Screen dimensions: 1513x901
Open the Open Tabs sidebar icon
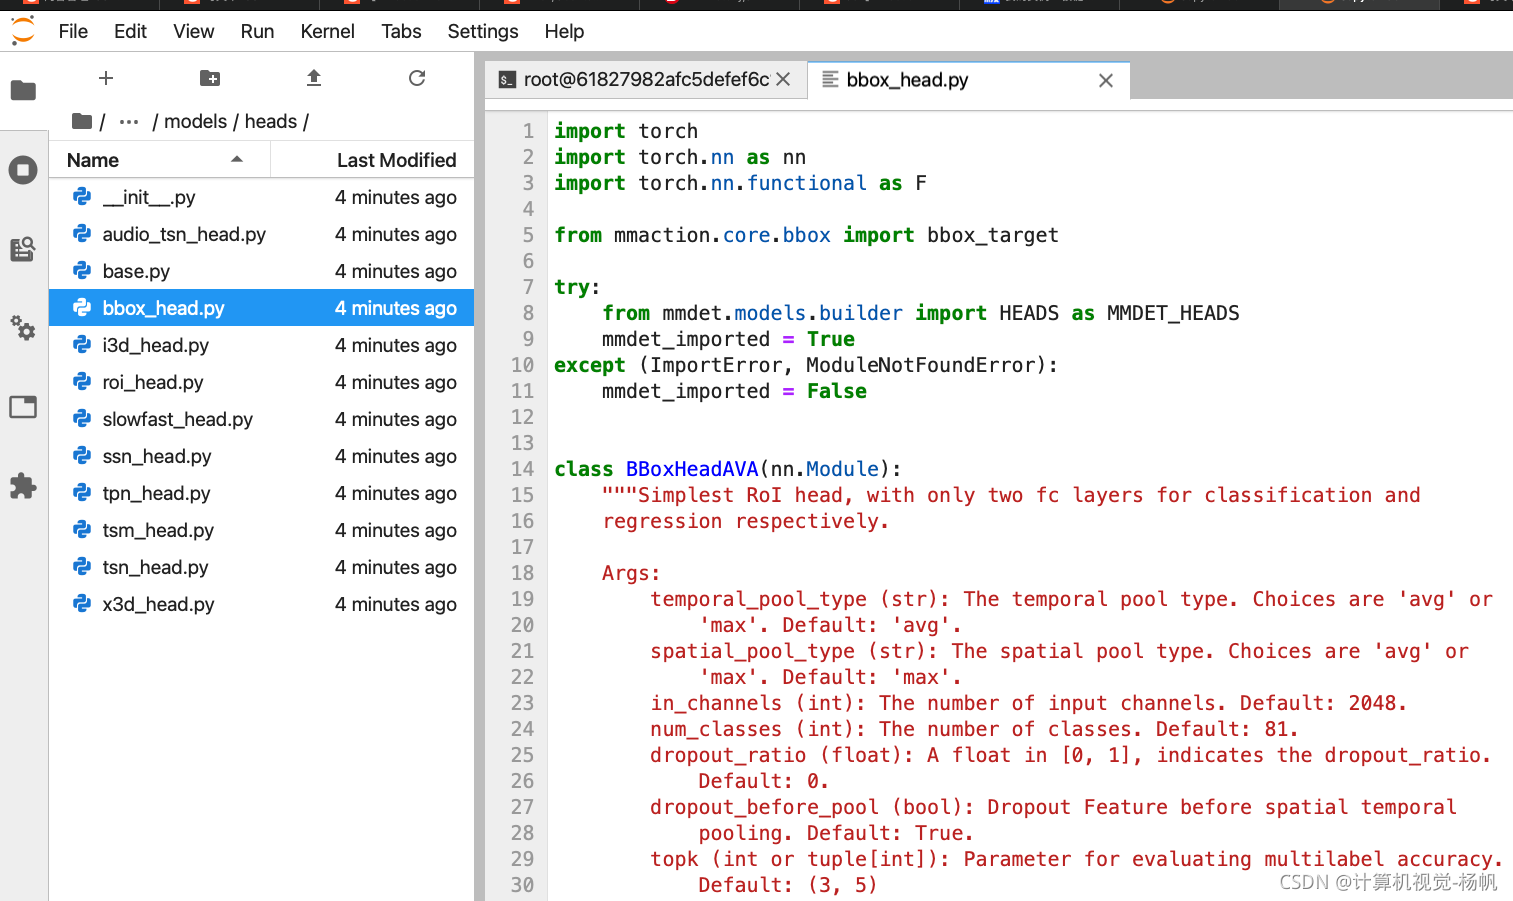23,407
